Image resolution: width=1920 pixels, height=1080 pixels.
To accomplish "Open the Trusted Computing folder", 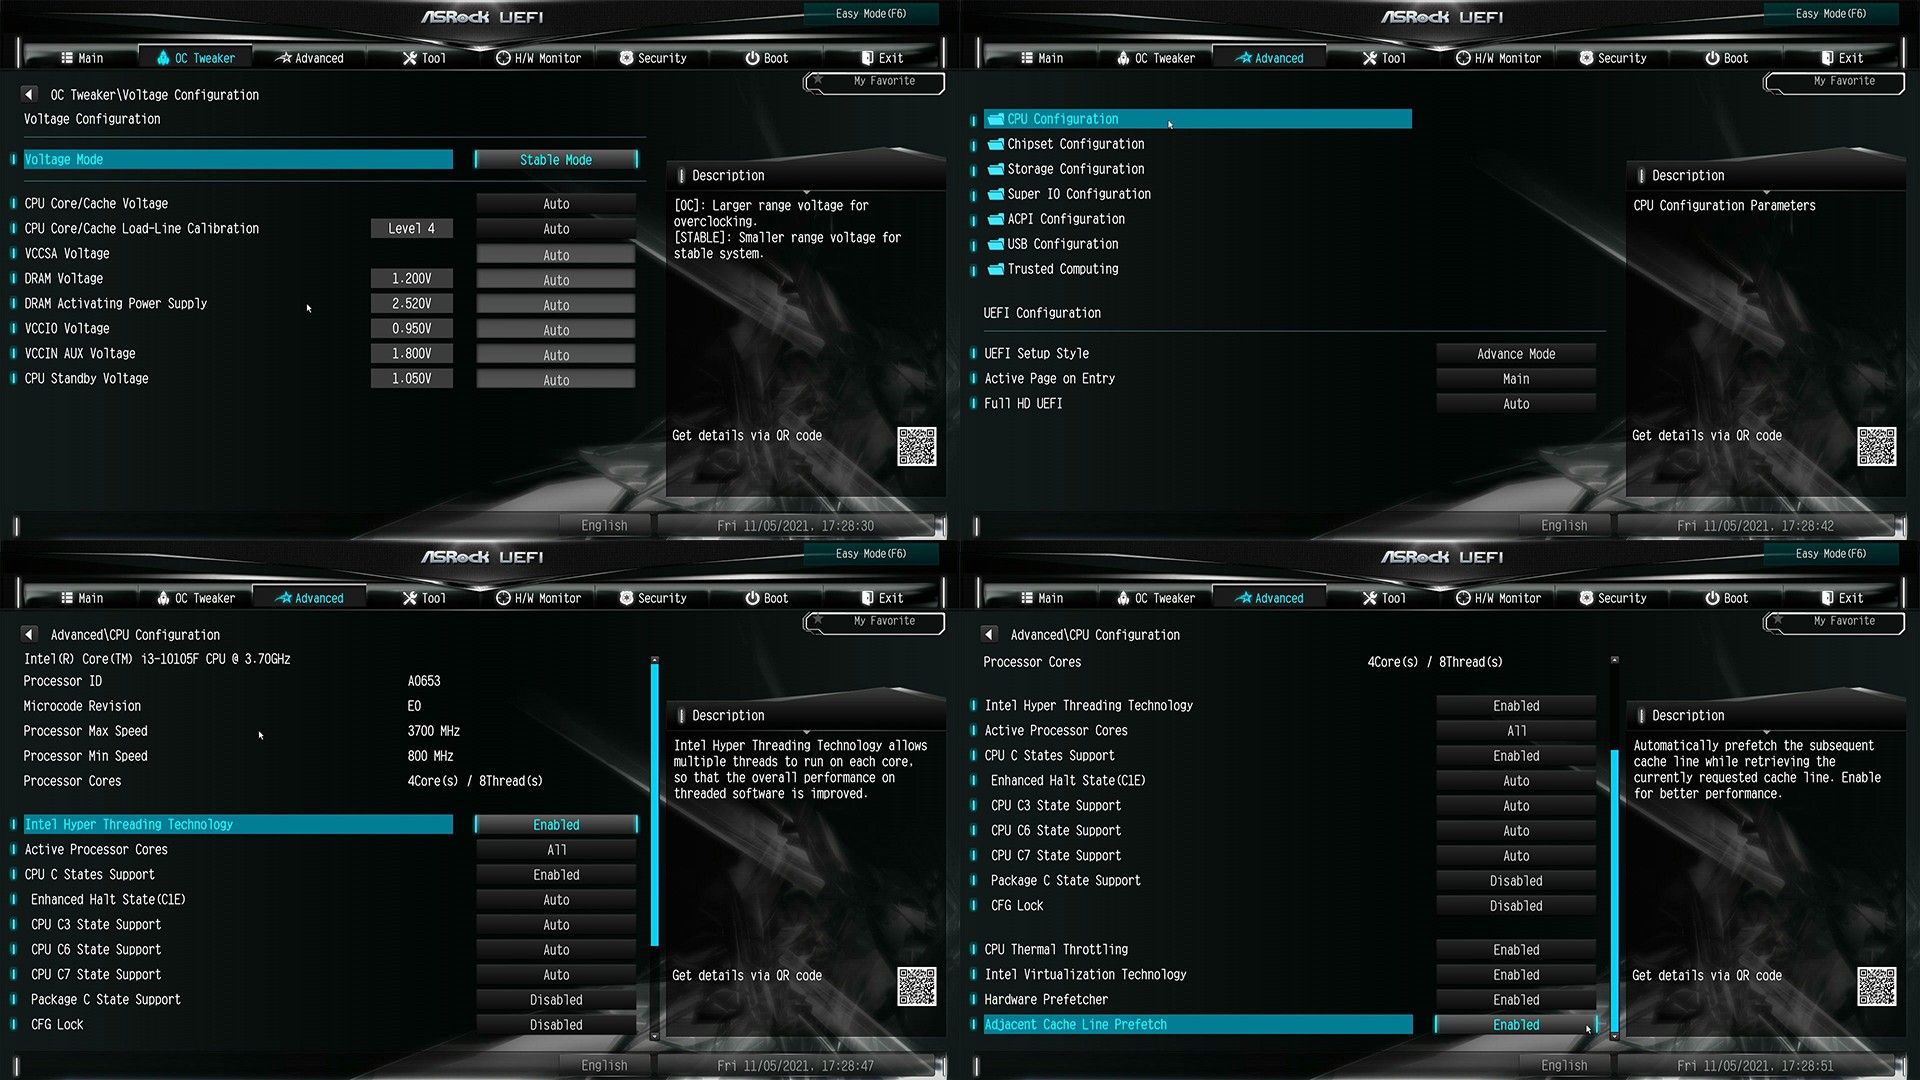I will (x=1062, y=269).
